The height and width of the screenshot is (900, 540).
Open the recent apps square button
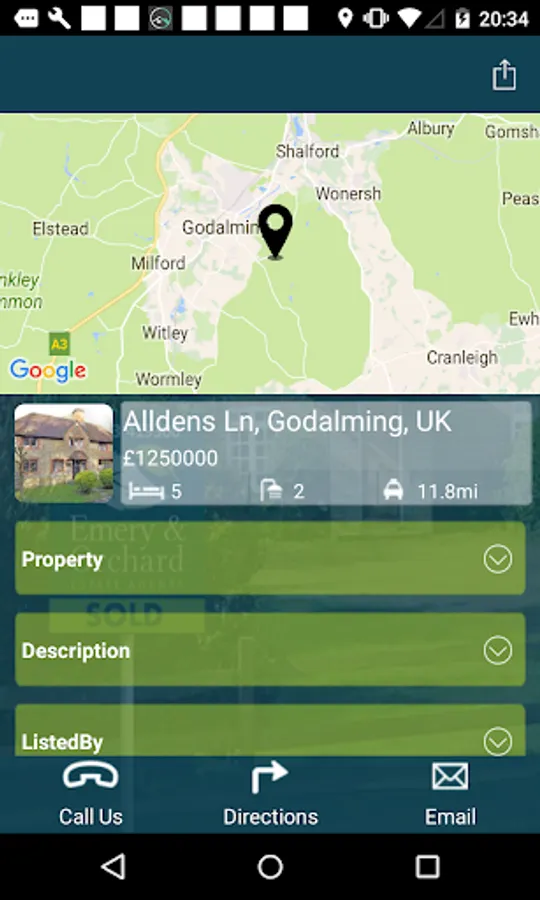point(428,867)
